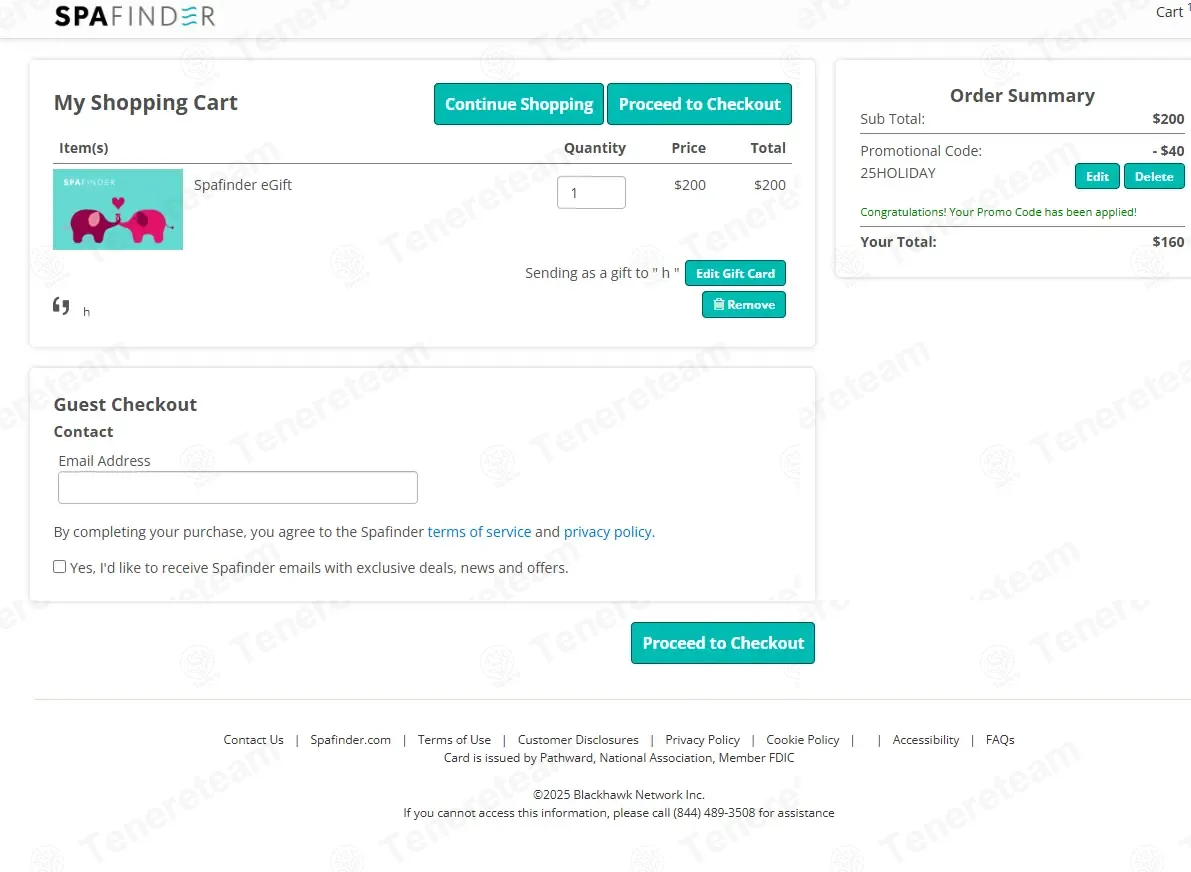Viewport: 1191px width, 872px height.
Task: Click the Sub Total $200 value
Action: (x=1168, y=118)
